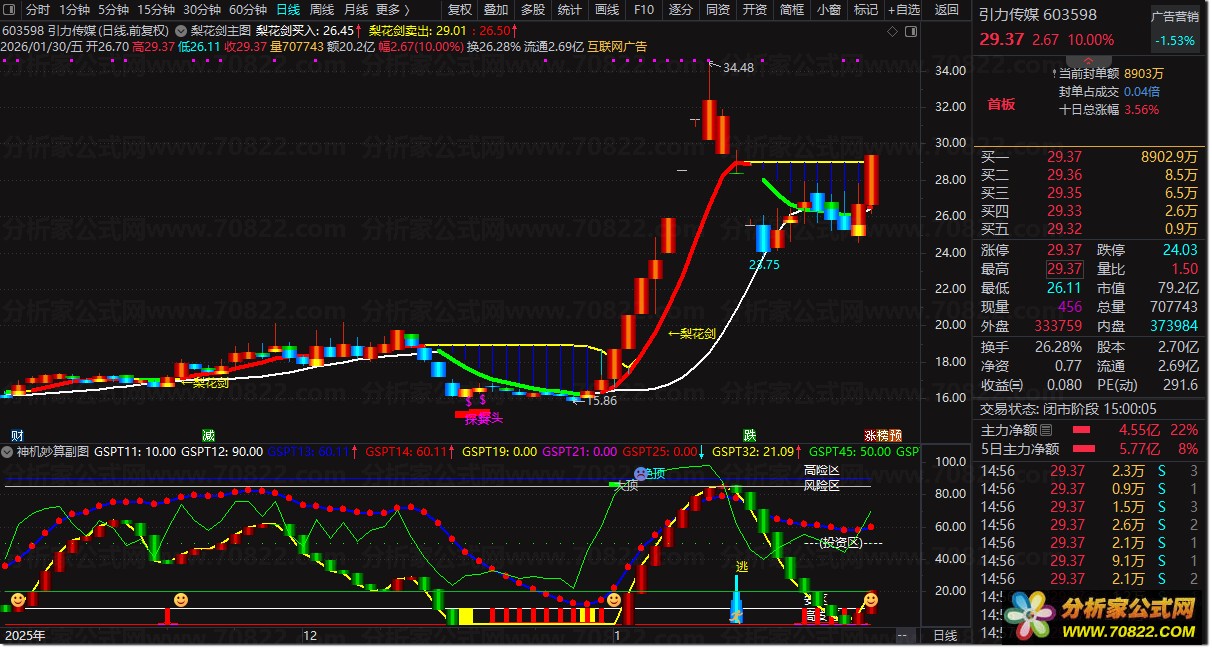
Task: Click the square icon above the price axis
Action: point(910,30)
